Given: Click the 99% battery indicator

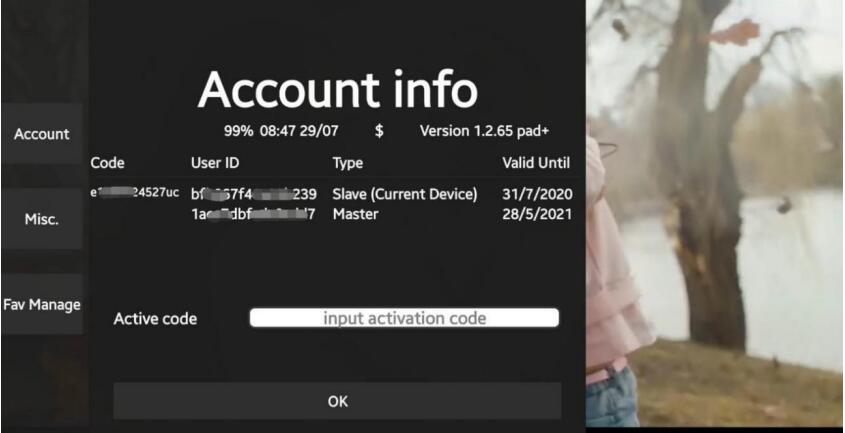Looking at the screenshot, I should click(240, 131).
